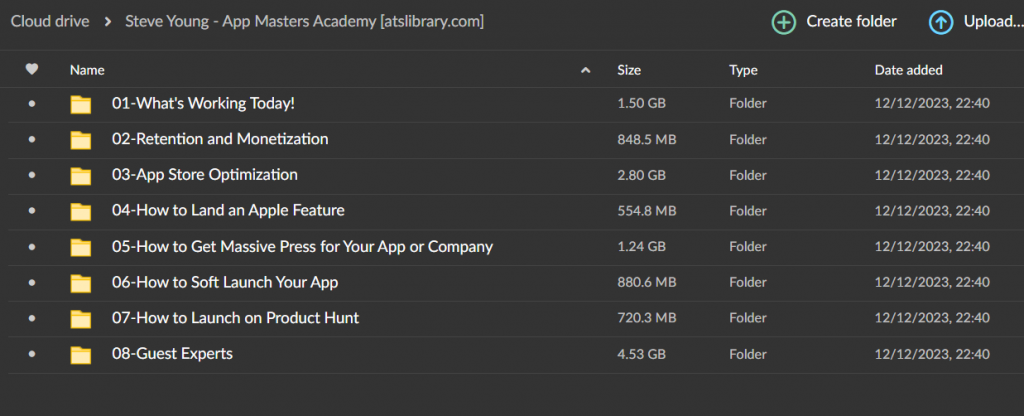Toggle favourite dot for 01-What's Working Today!

coord(32,104)
